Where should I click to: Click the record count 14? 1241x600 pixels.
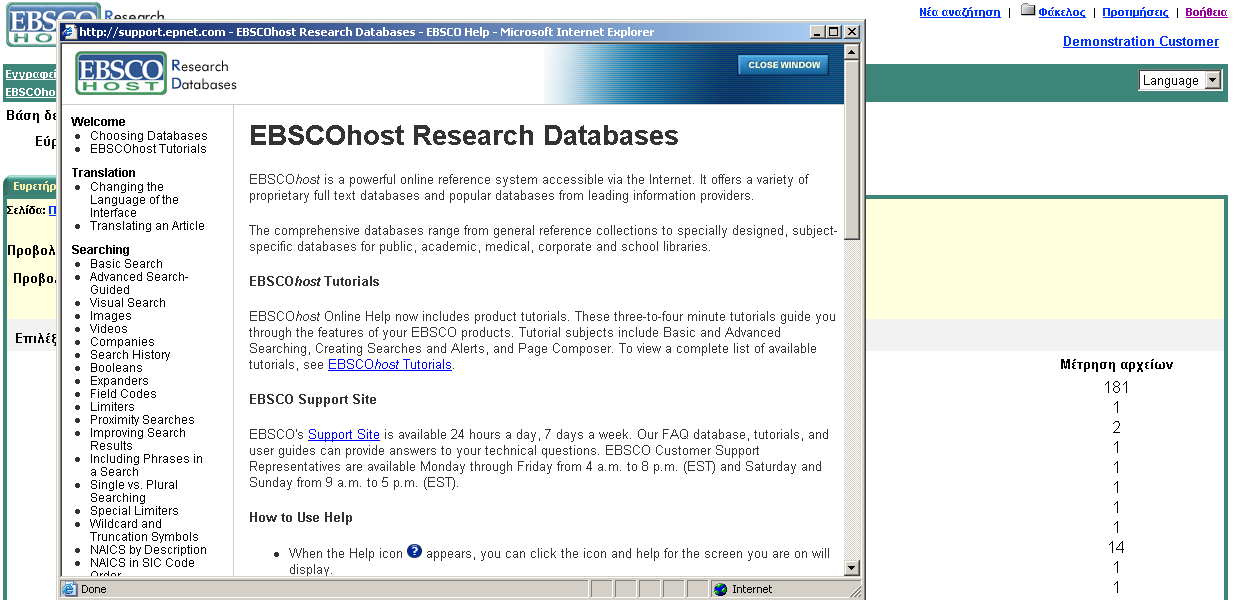coord(1116,548)
